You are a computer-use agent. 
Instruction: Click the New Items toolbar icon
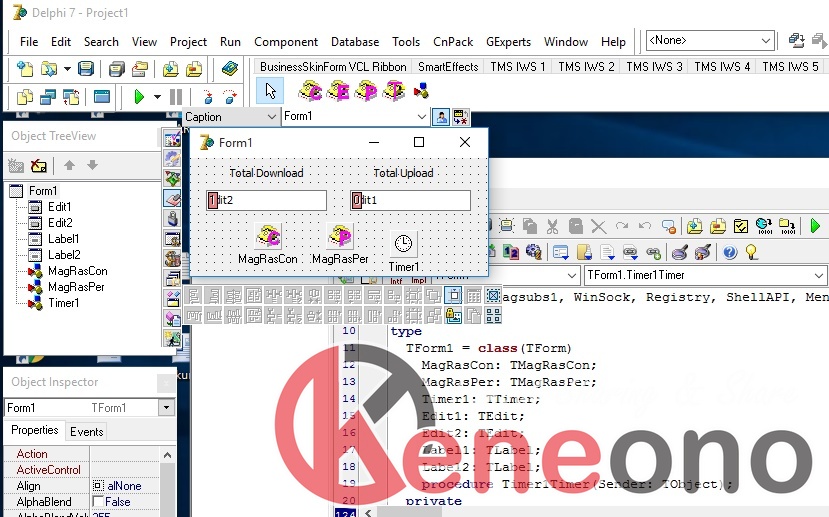click(24, 69)
